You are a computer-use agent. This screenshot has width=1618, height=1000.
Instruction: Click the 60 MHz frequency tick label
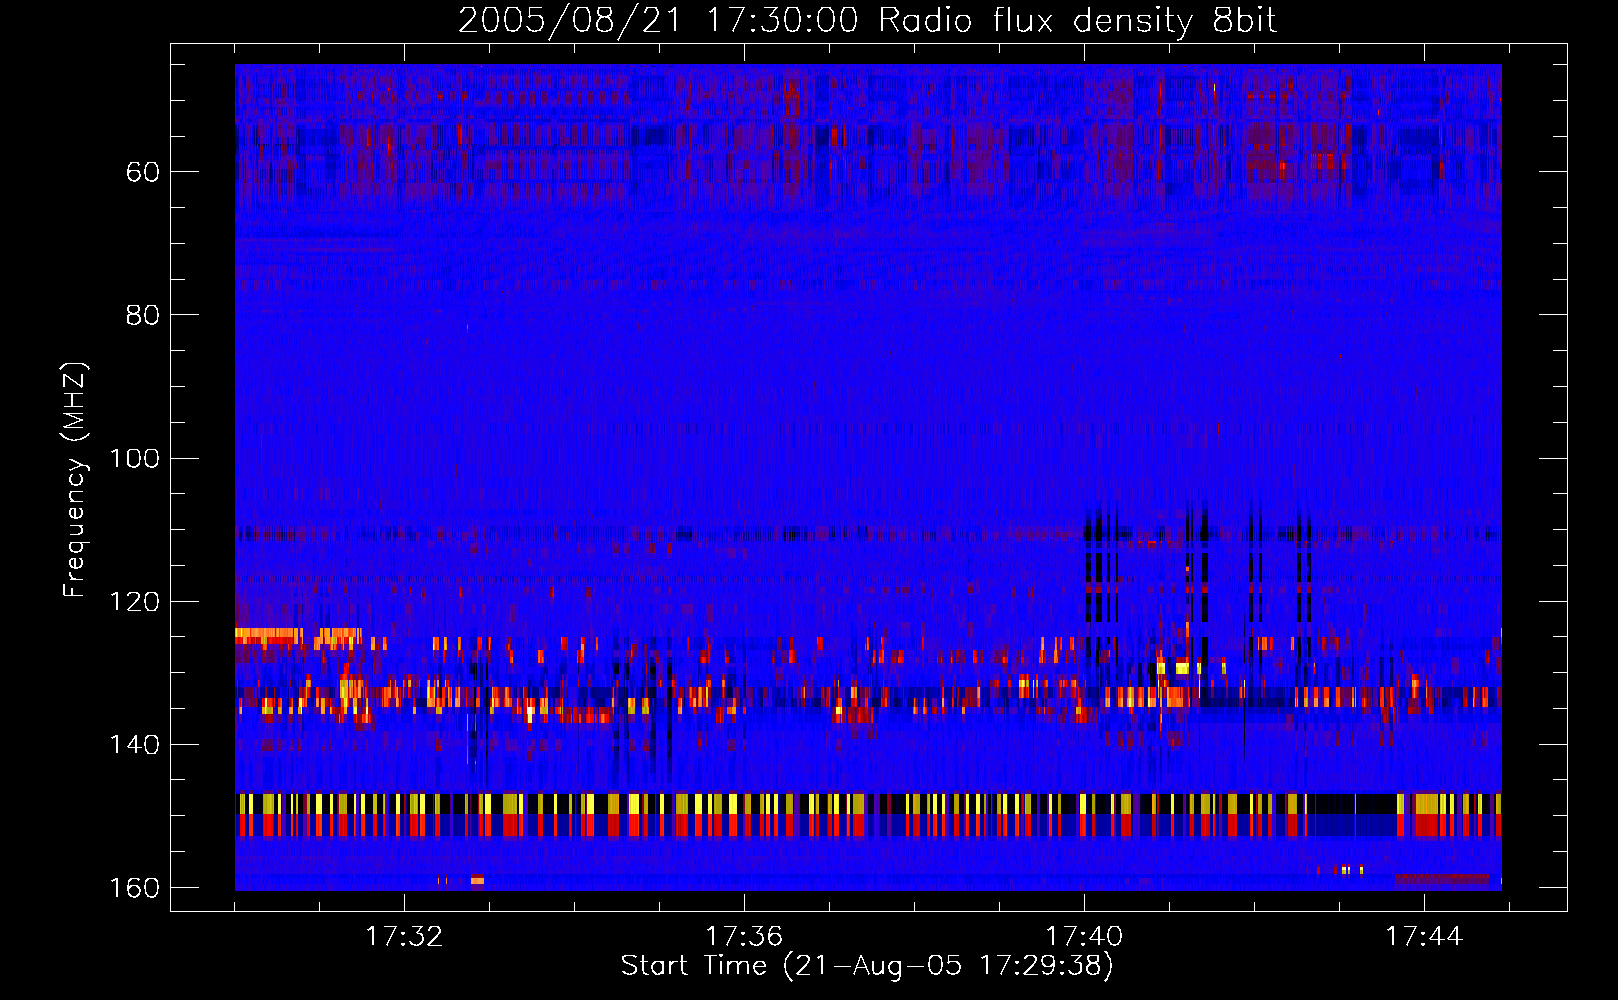point(143,172)
